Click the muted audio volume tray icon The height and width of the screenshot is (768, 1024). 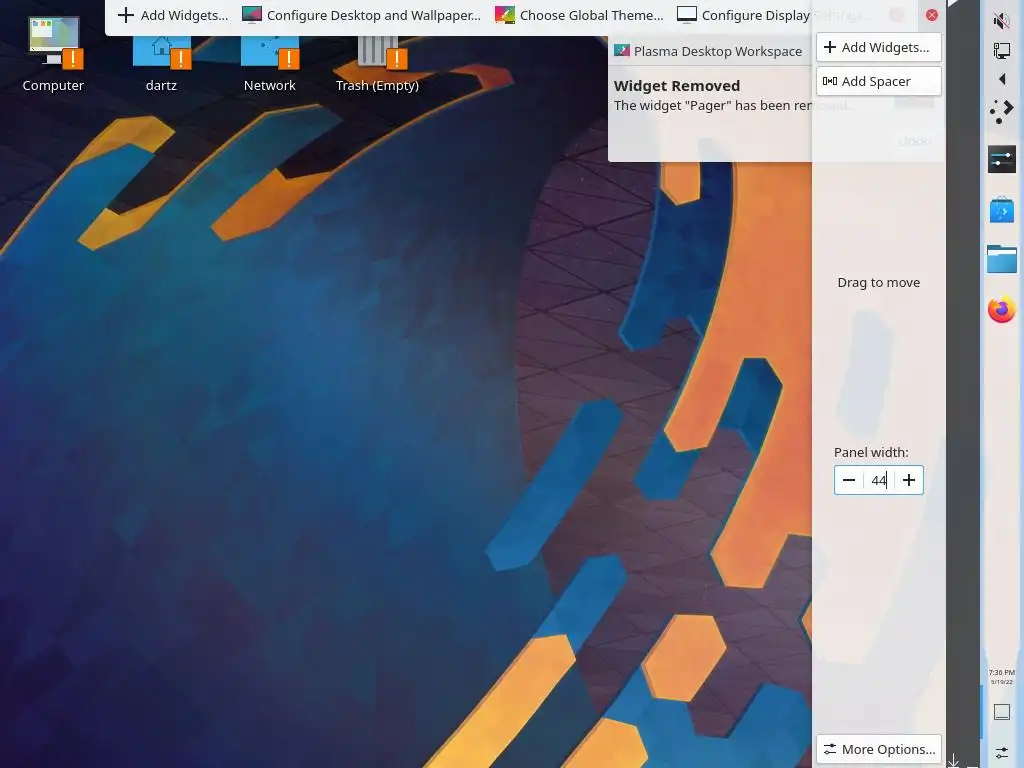pyautogui.click(x=1001, y=21)
